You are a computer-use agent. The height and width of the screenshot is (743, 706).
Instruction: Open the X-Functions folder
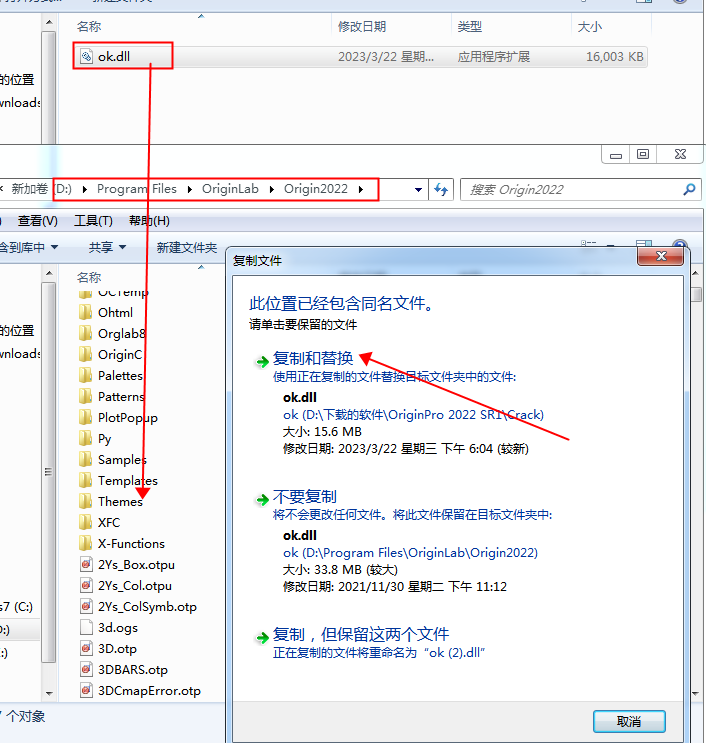point(130,544)
